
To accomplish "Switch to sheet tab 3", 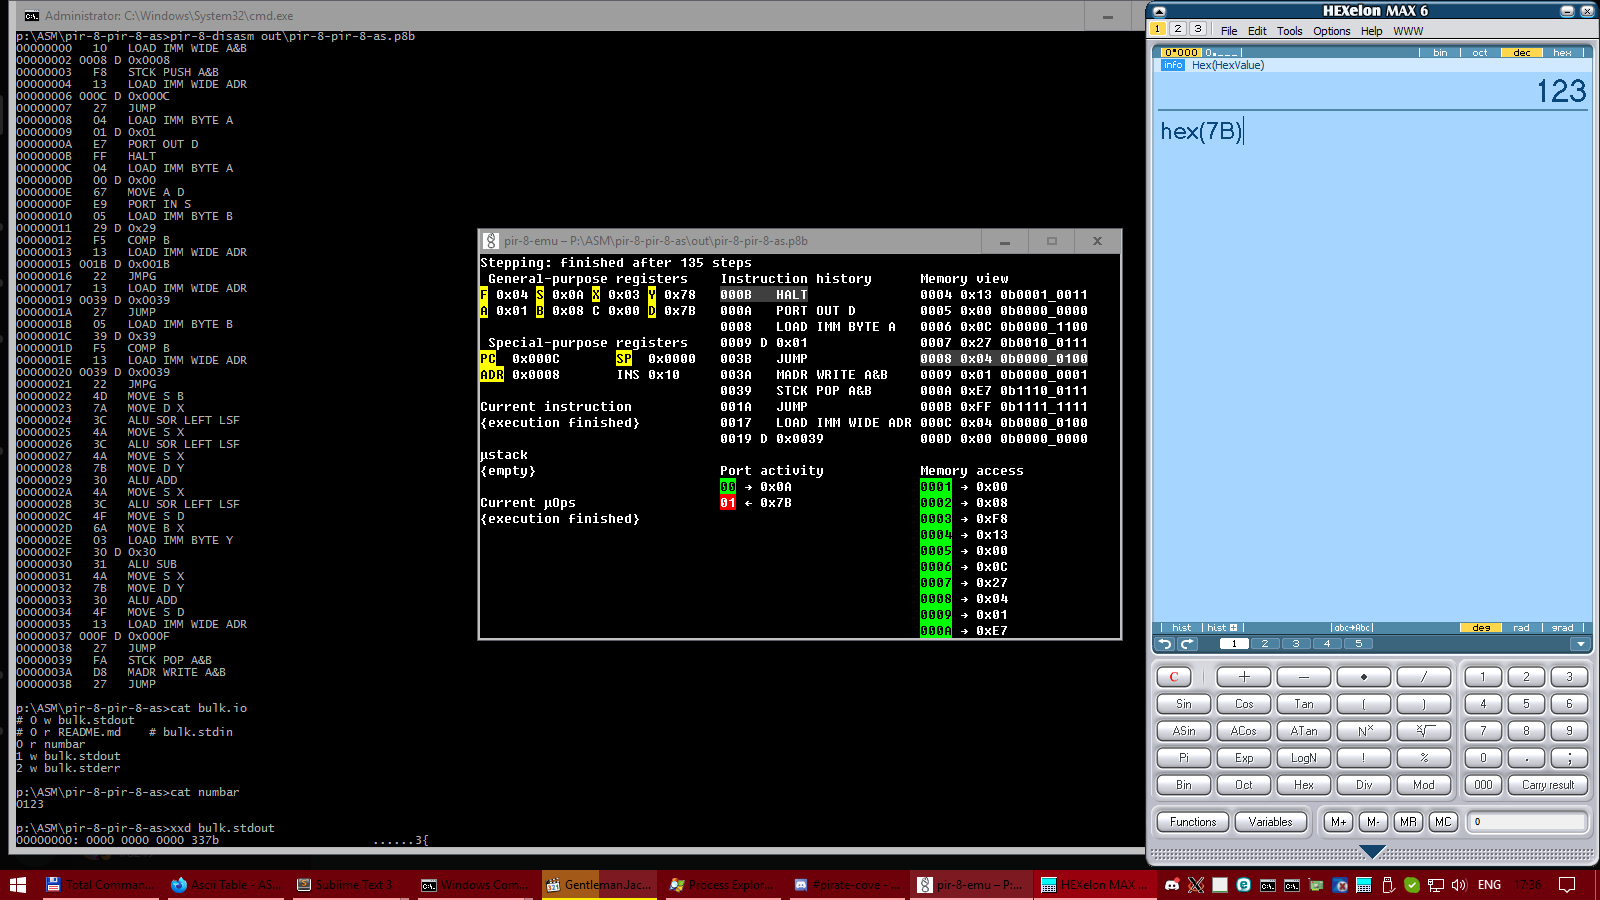I will click(x=1296, y=644).
